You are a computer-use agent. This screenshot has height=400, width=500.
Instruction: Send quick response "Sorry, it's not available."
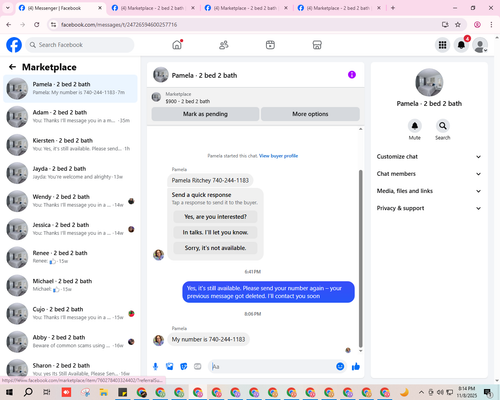tap(215, 248)
